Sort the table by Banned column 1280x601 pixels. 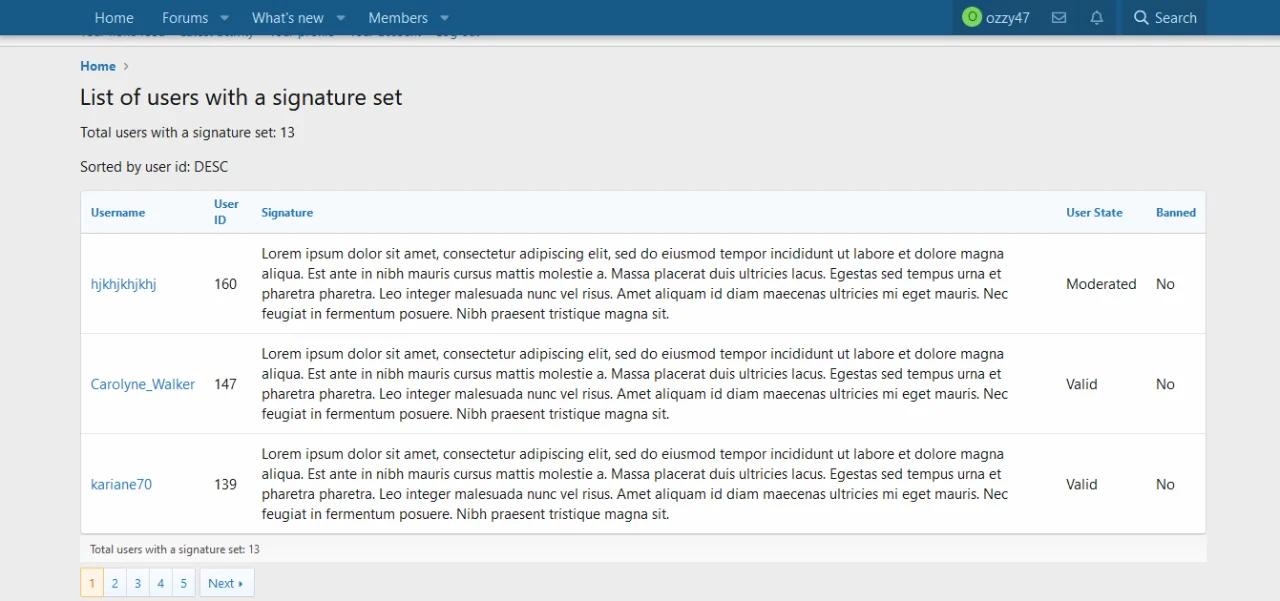click(1175, 212)
